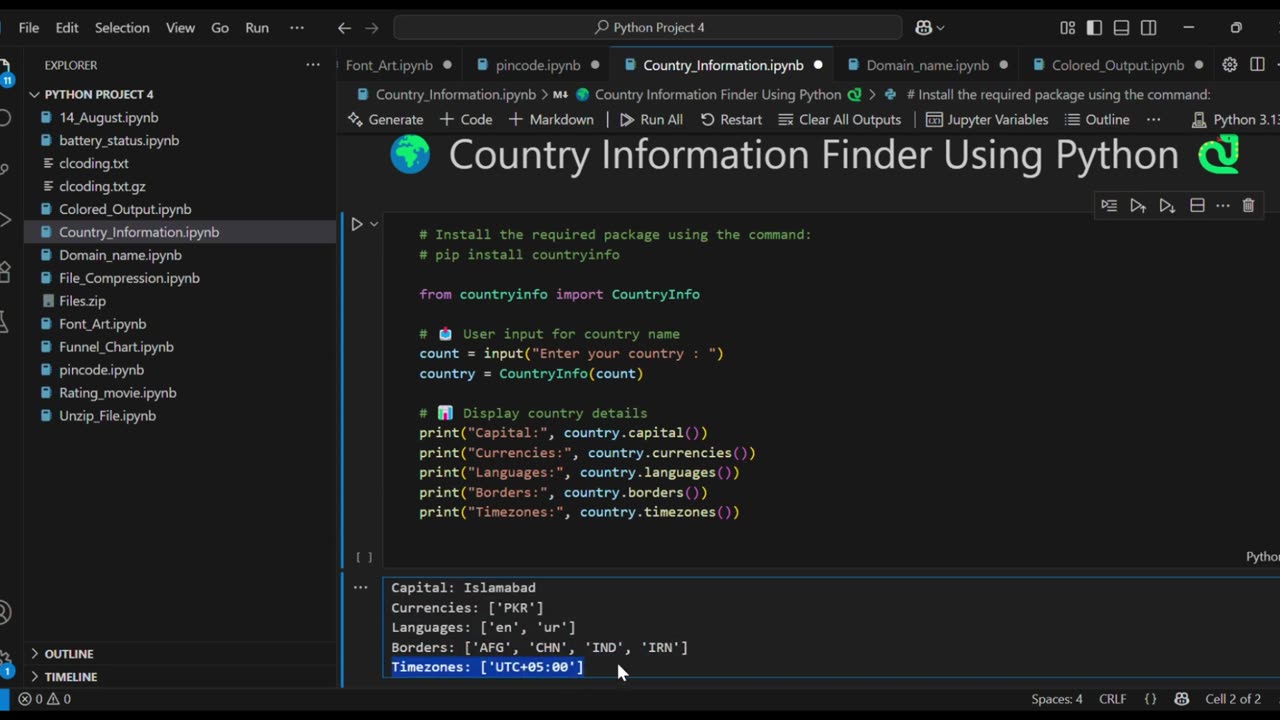Toggle the primary side bar layout icon
1280x720 pixels.
(x=1095, y=28)
